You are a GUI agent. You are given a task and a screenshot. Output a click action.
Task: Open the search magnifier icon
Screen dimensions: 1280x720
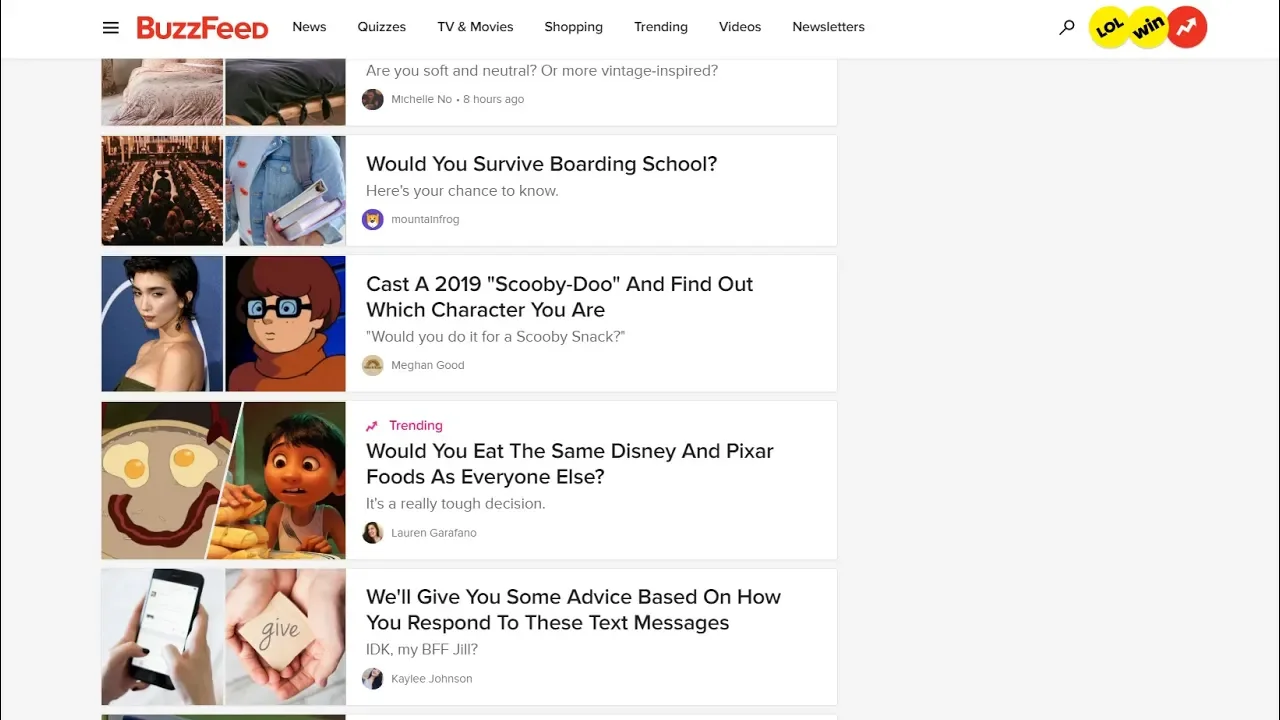1067,28
